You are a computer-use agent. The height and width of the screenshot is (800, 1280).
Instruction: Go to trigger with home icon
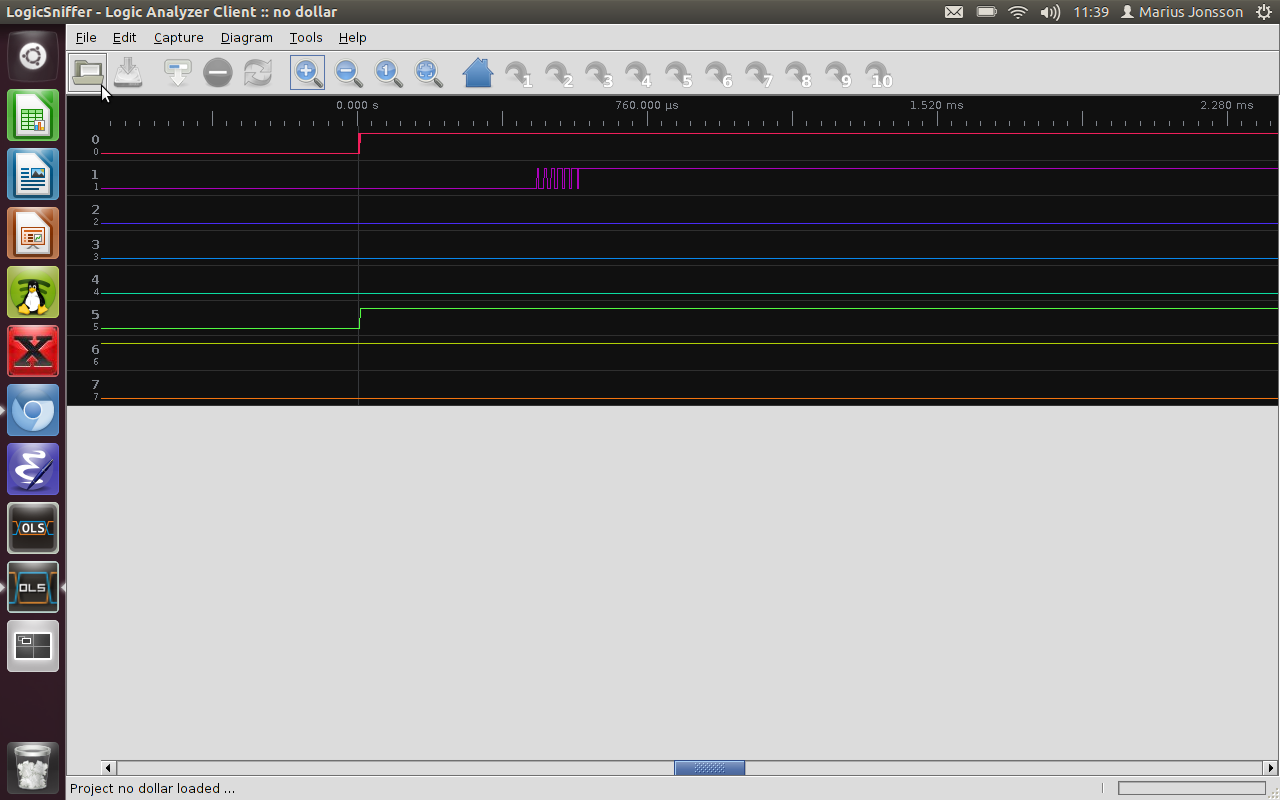[477, 73]
